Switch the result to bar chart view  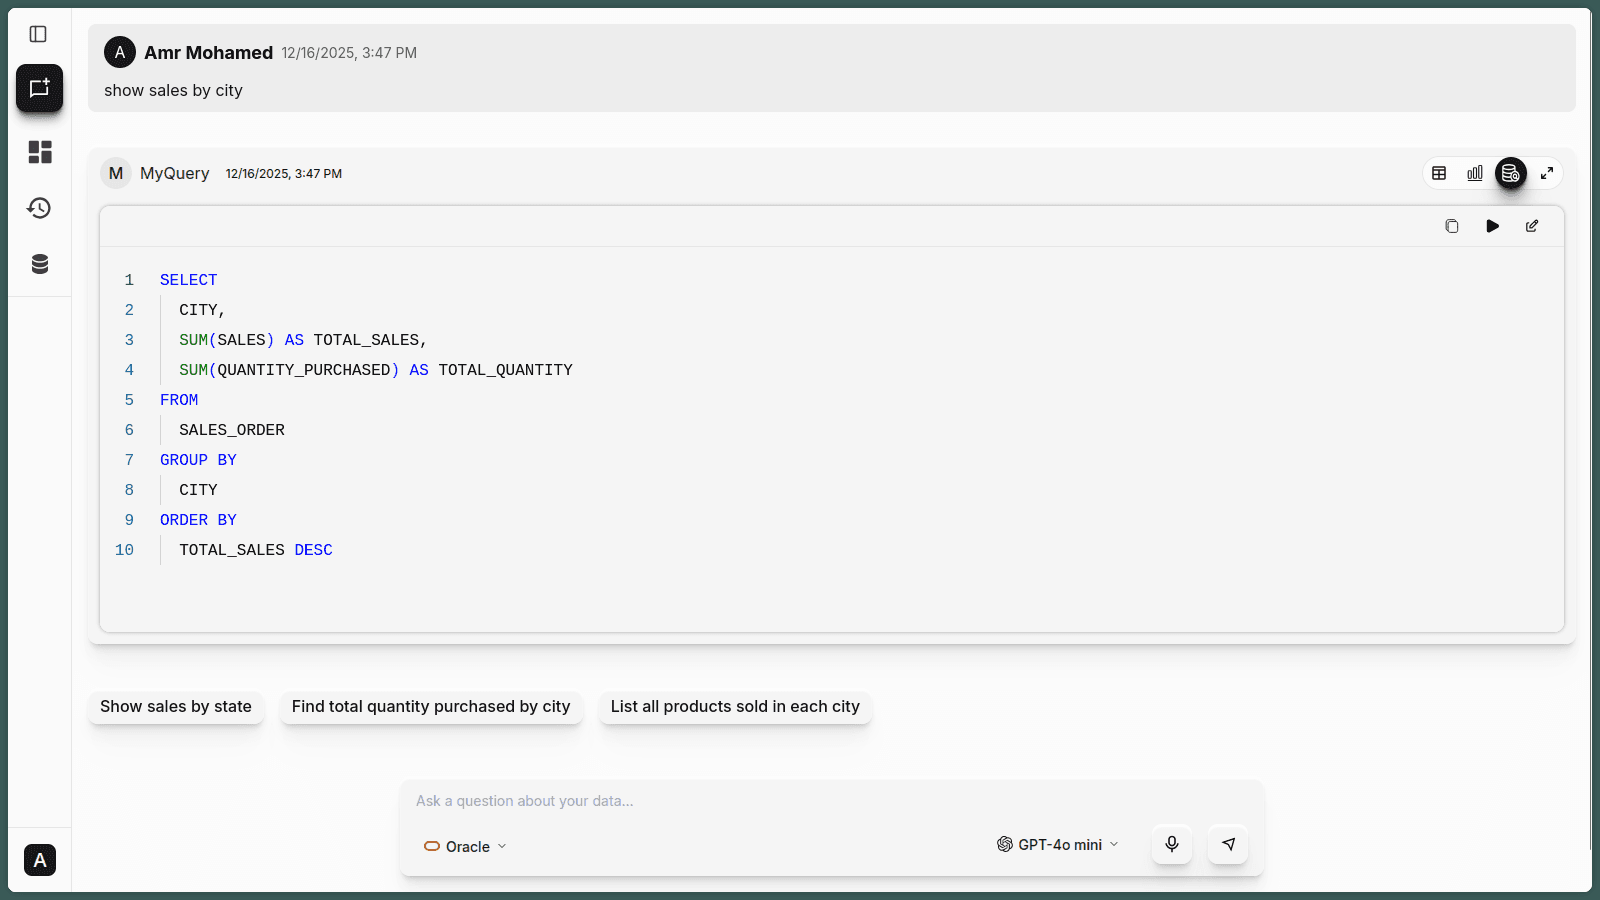1474,172
